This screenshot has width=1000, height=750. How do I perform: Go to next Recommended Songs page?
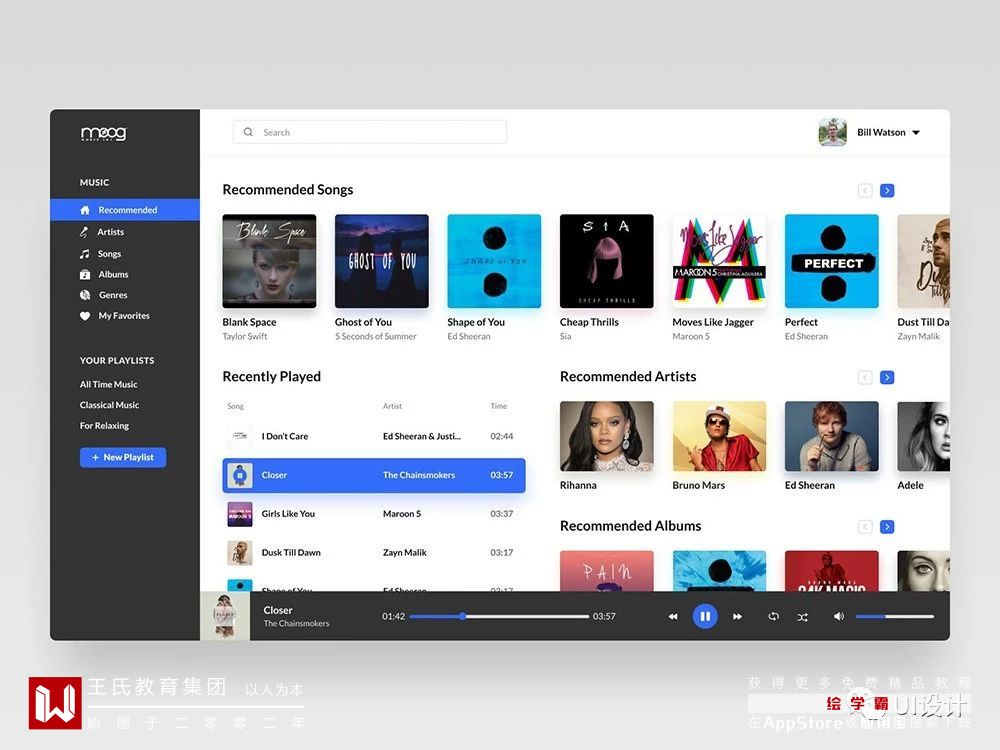click(x=886, y=191)
